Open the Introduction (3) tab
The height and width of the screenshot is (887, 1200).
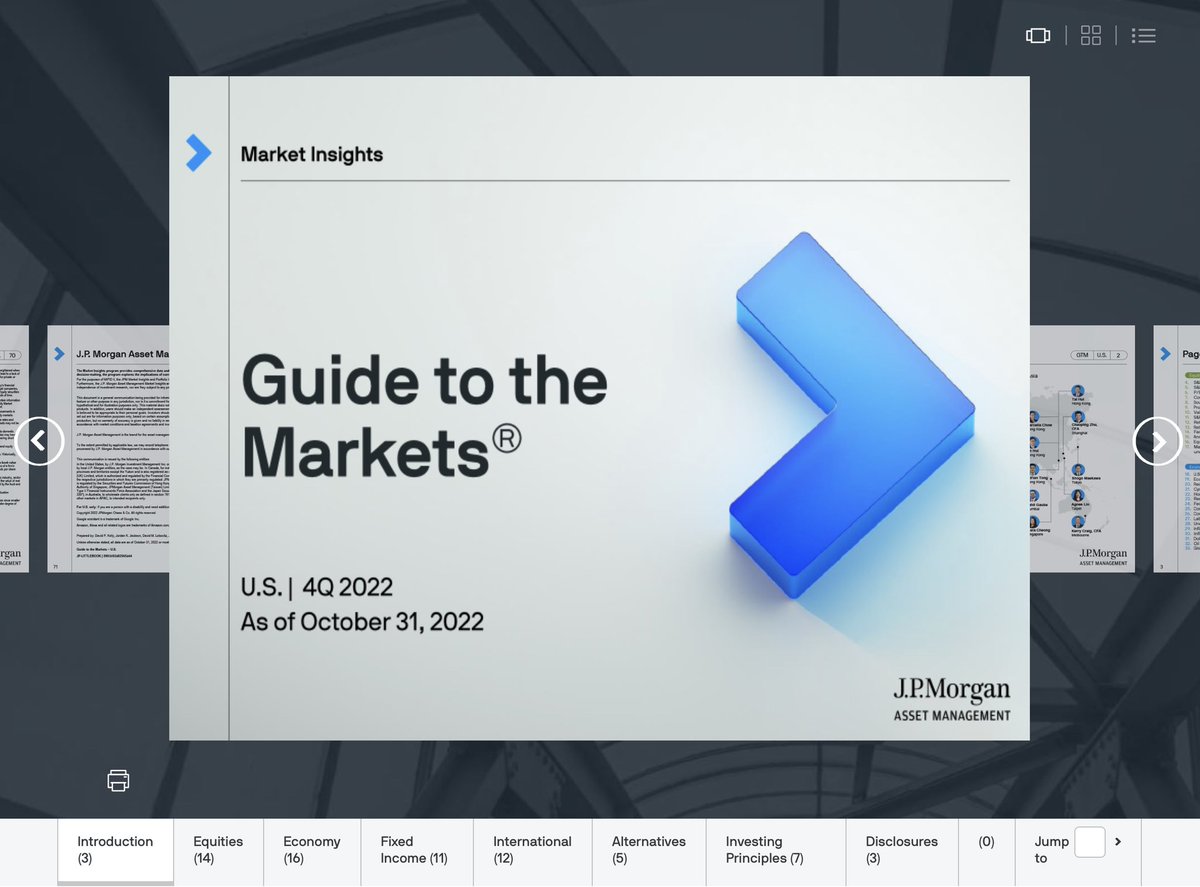pyautogui.click(x=115, y=851)
